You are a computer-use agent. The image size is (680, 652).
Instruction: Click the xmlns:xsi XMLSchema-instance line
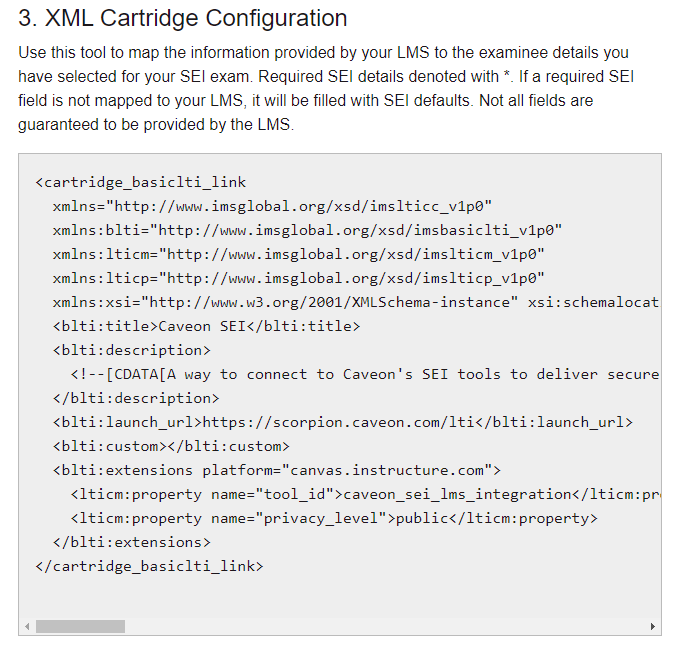click(356, 302)
